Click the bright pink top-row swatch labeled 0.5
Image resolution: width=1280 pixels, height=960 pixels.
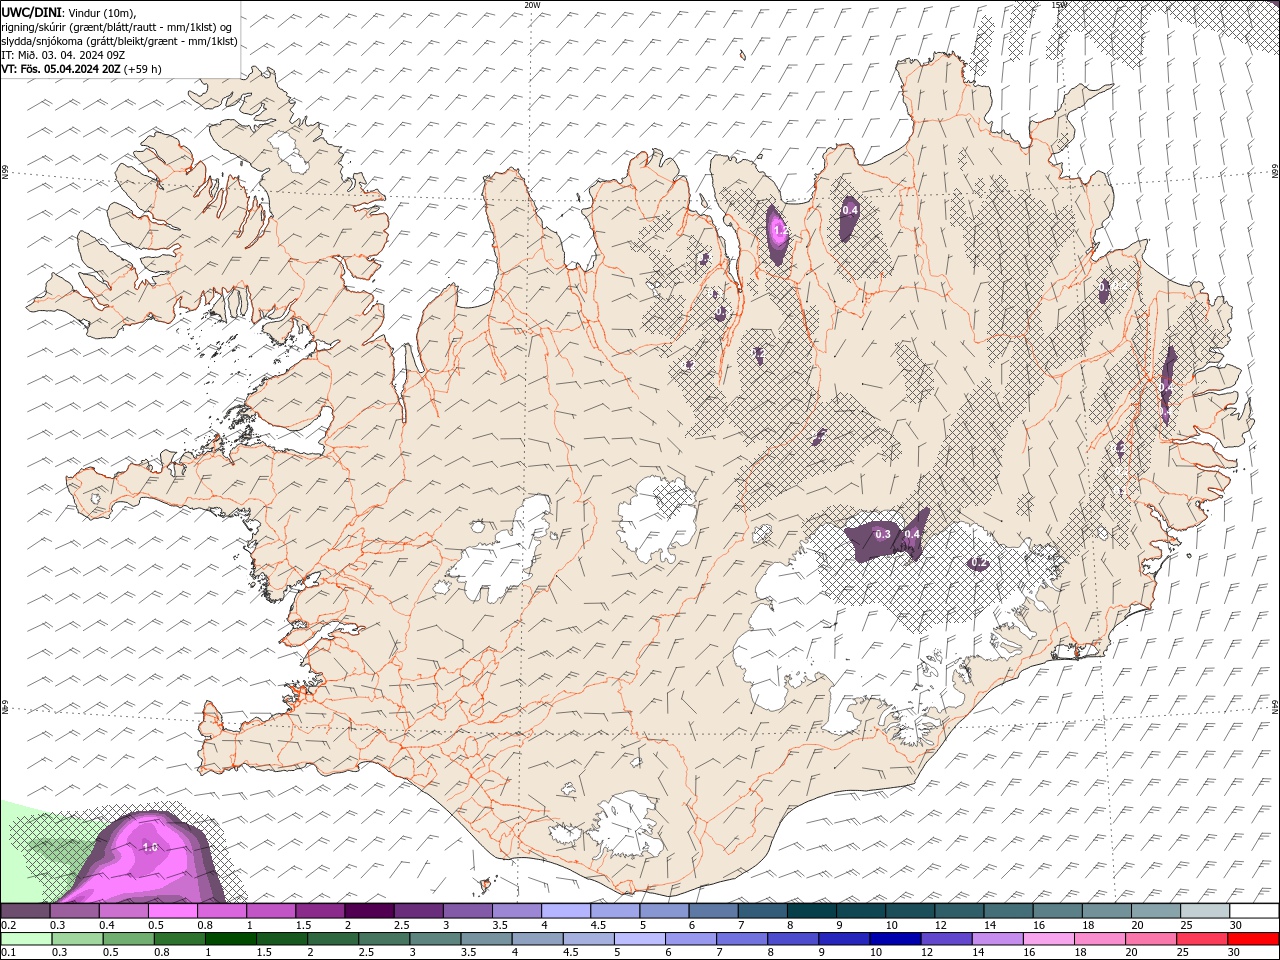173,911
